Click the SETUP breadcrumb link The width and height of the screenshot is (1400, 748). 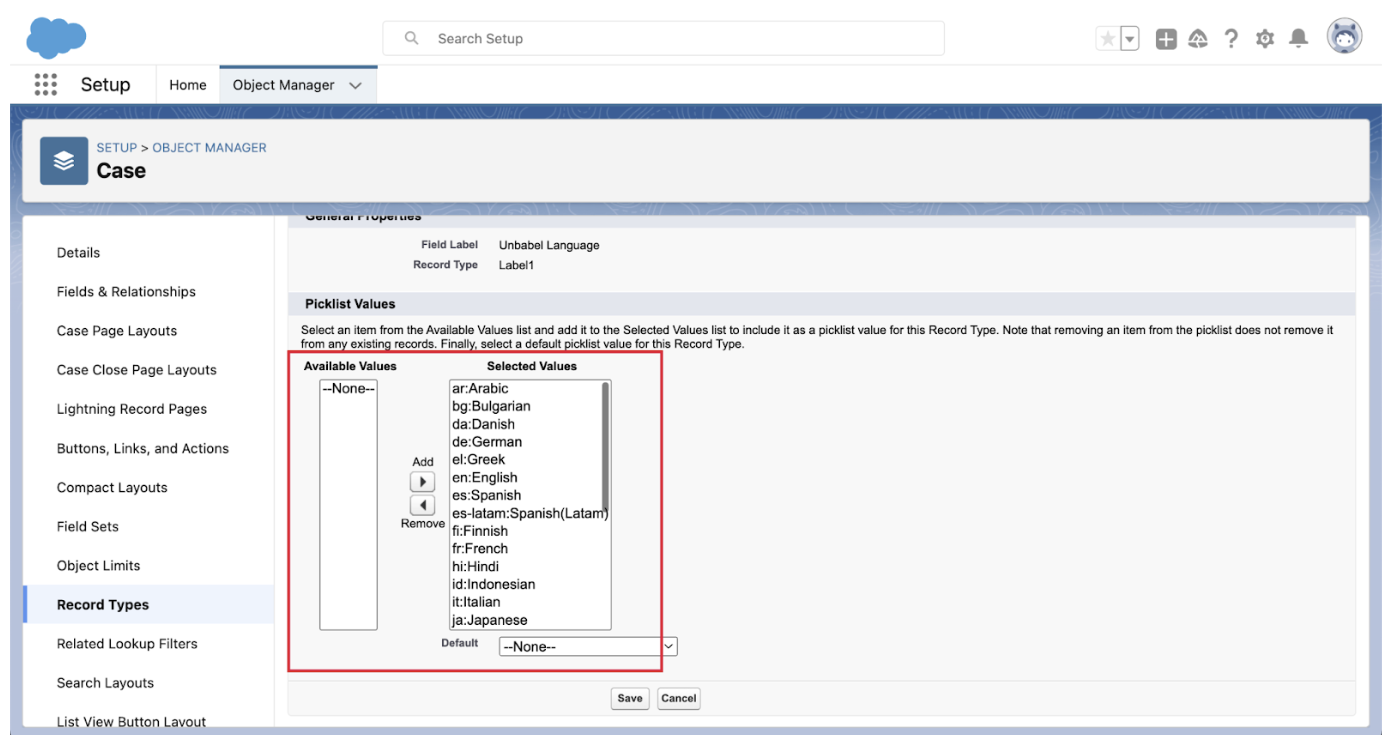117,148
